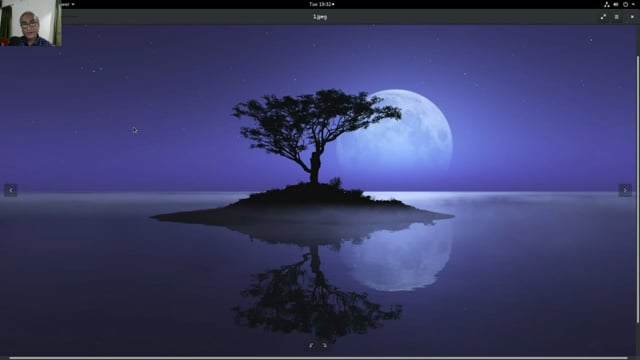
Task: Click the horizontal scrollbar below the image
Action: click(318, 358)
